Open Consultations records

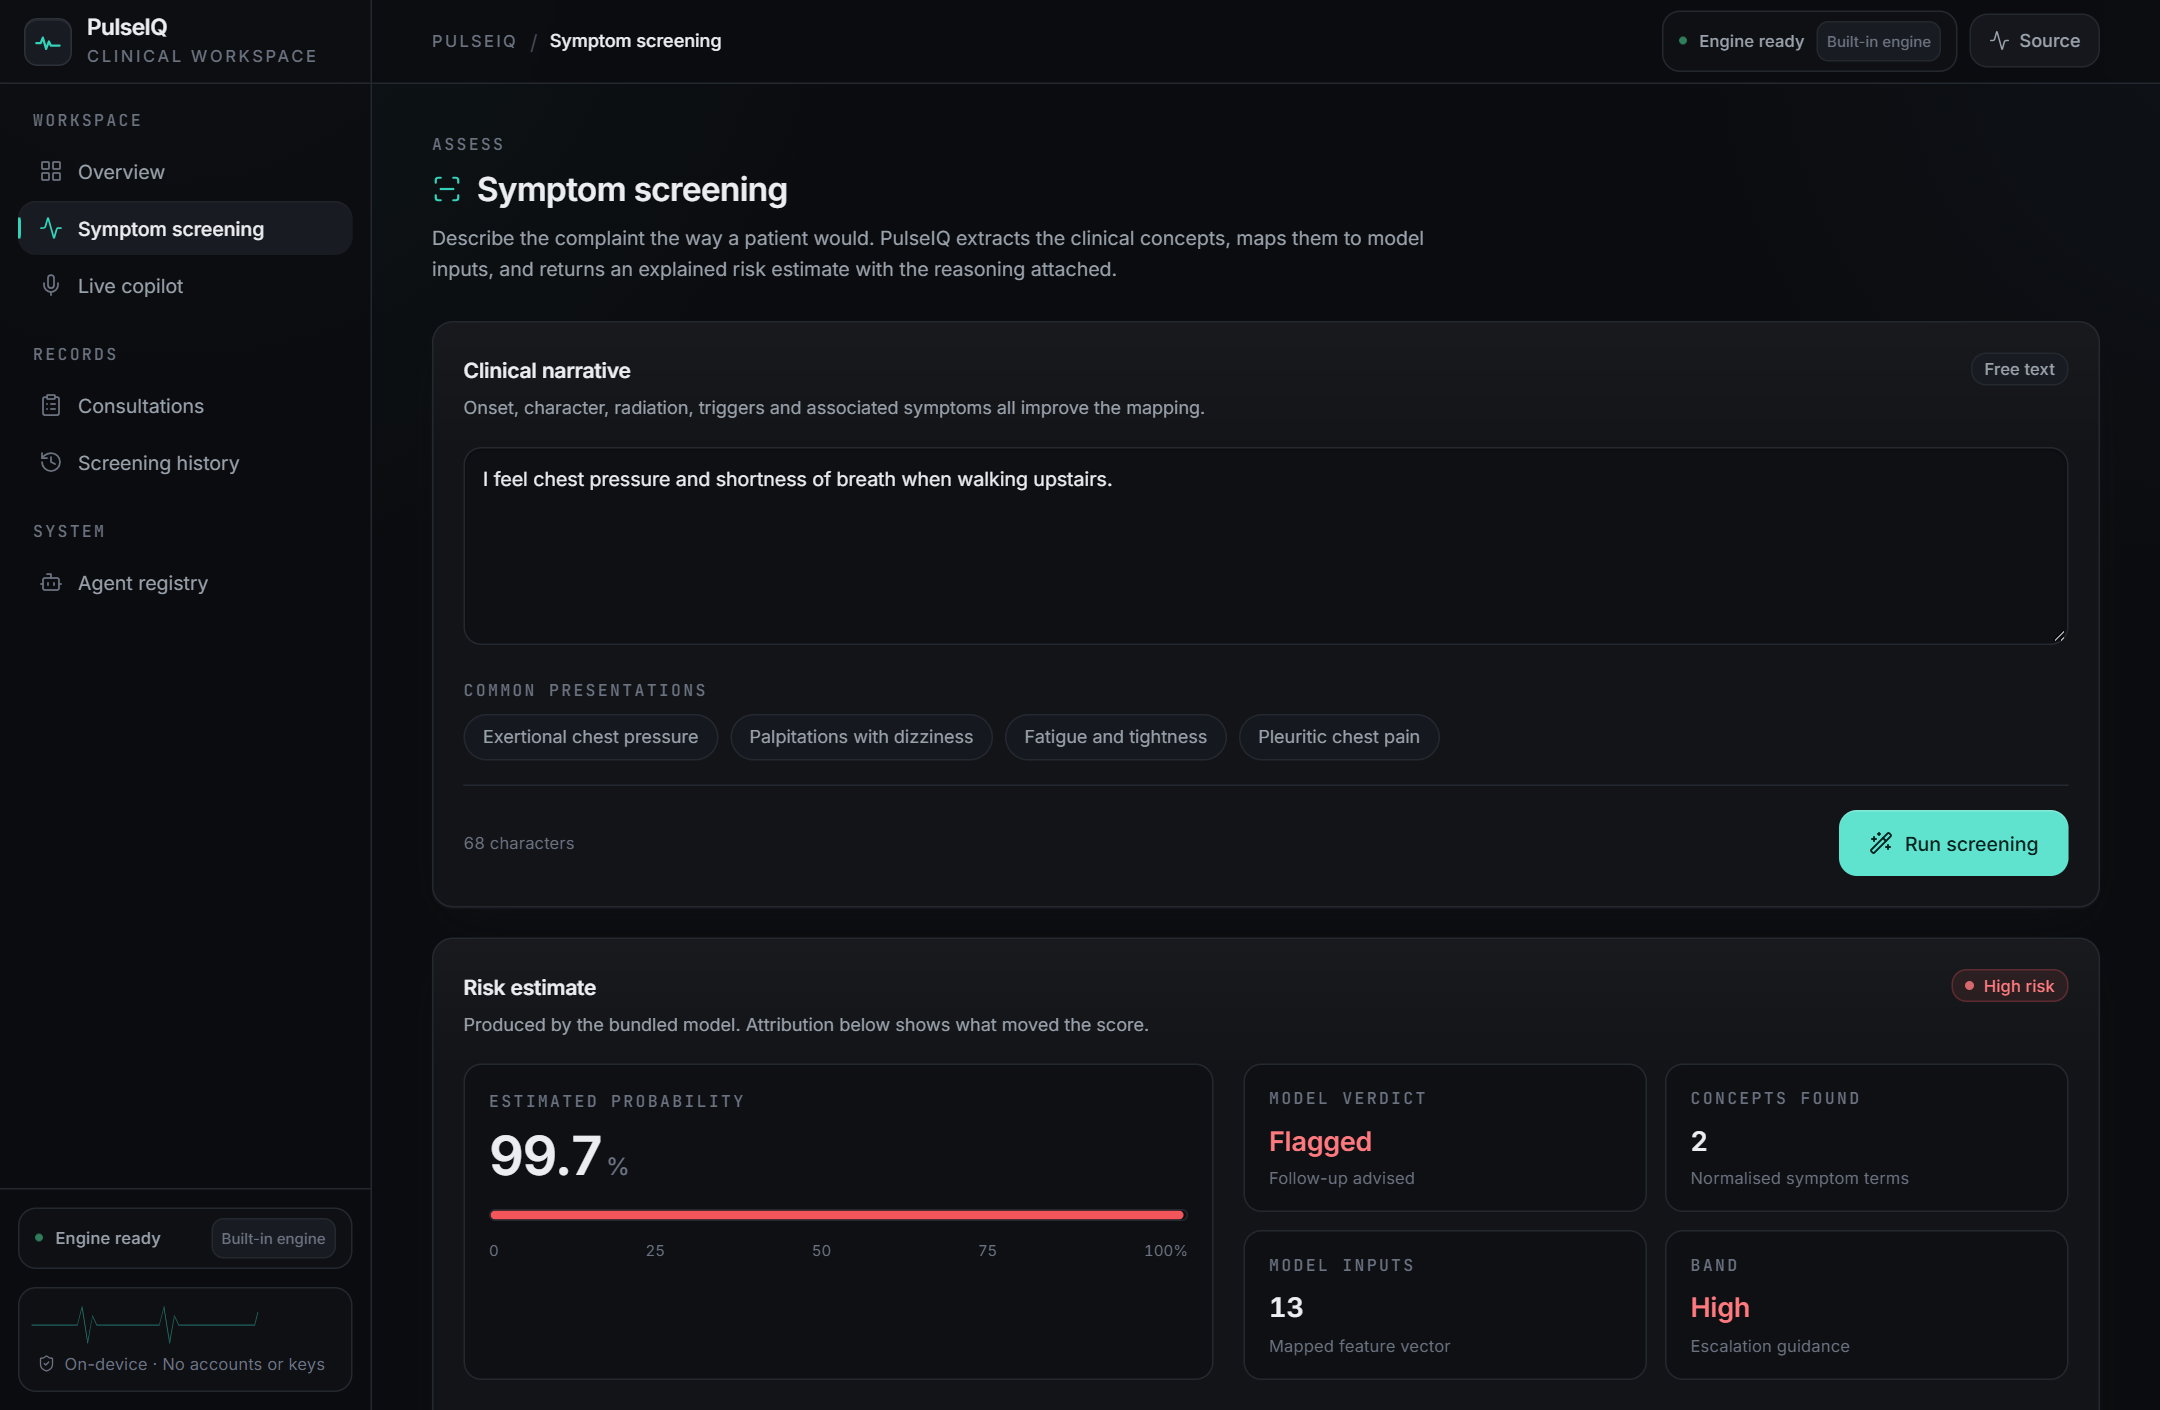tap(185, 406)
